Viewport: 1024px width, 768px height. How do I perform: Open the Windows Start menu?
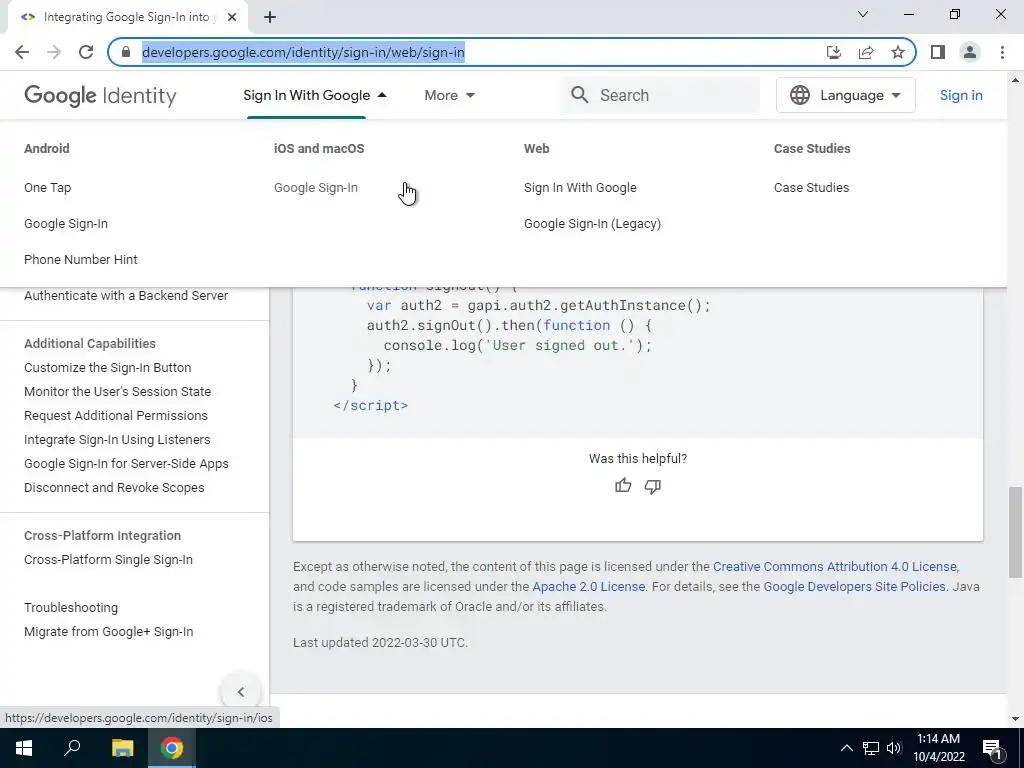(24, 748)
